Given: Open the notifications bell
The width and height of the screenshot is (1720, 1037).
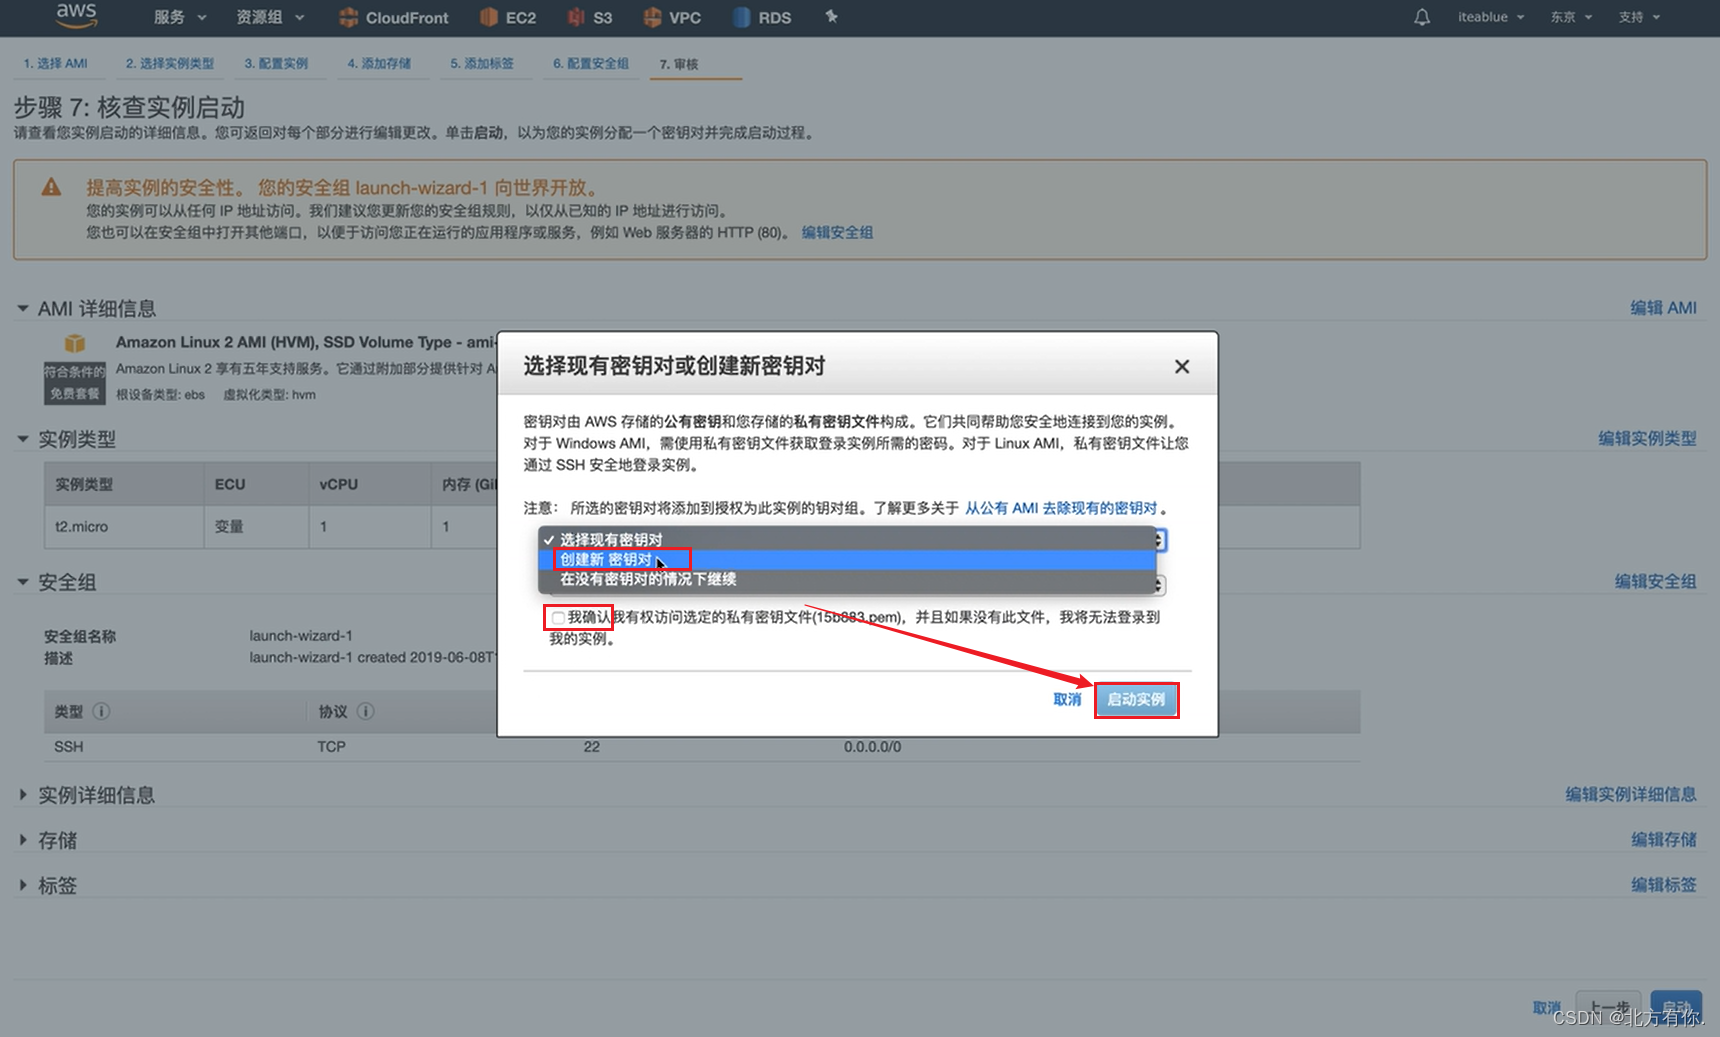Looking at the screenshot, I should 1421,16.
